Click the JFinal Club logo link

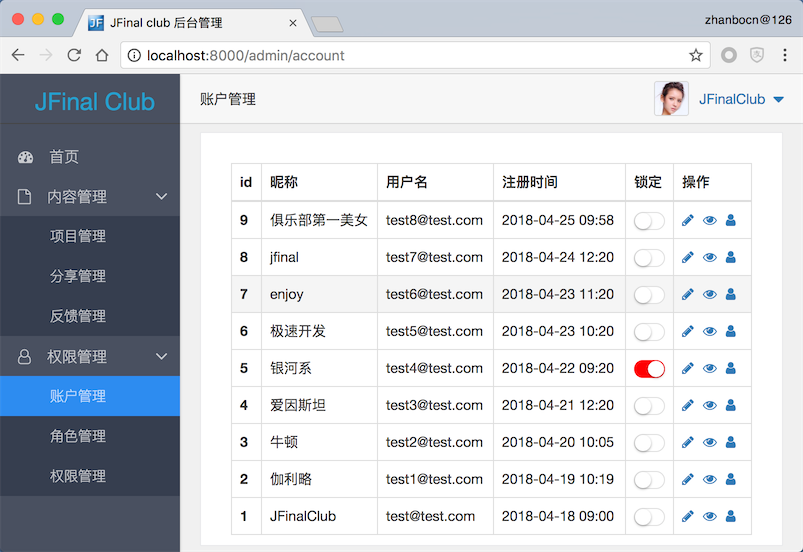(x=95, y=101)
